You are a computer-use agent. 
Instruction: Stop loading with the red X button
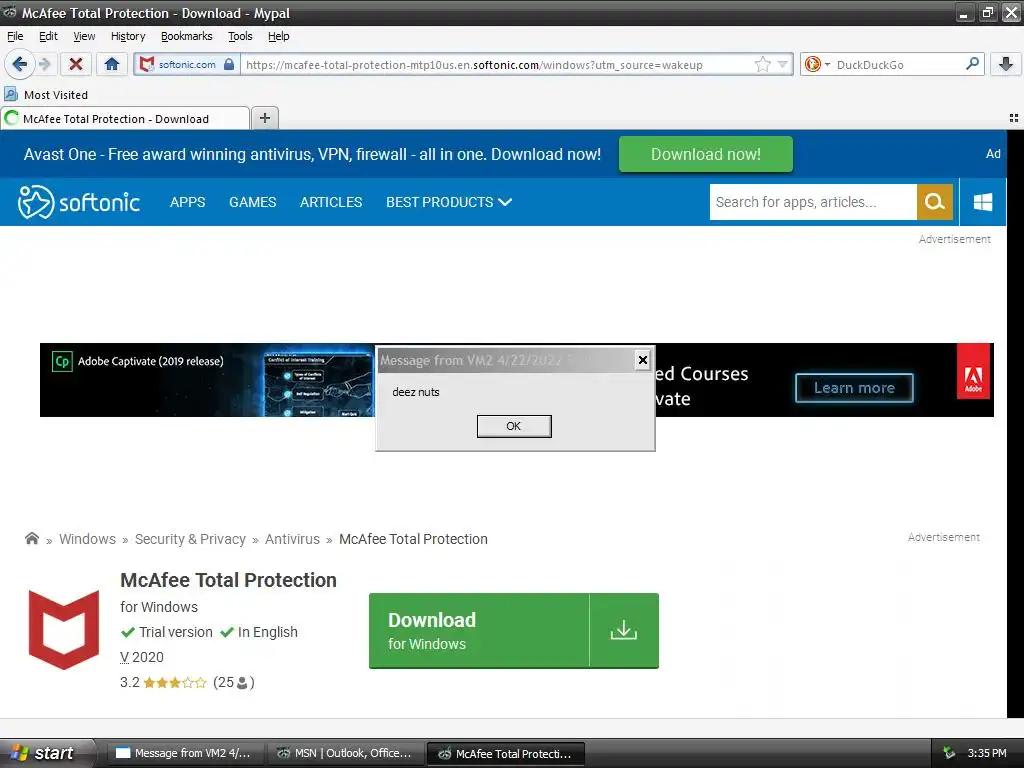(x=76, y=64)
